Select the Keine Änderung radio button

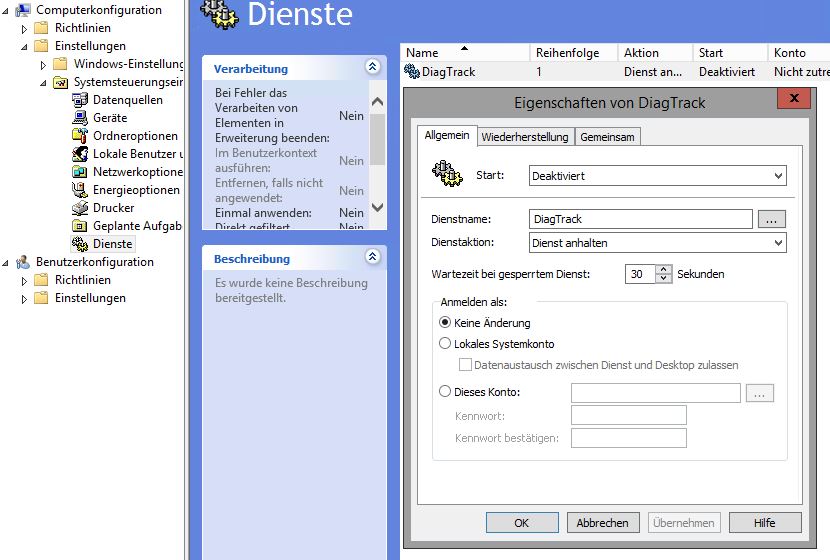pyautogui.click(x=446, y=323)
